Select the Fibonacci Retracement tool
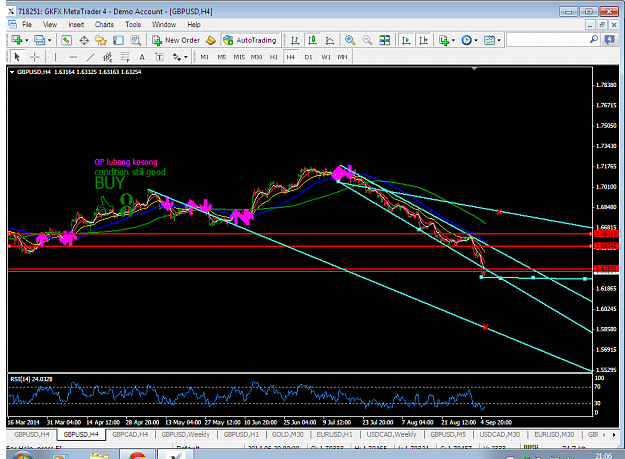 click(x=125, y=57)
